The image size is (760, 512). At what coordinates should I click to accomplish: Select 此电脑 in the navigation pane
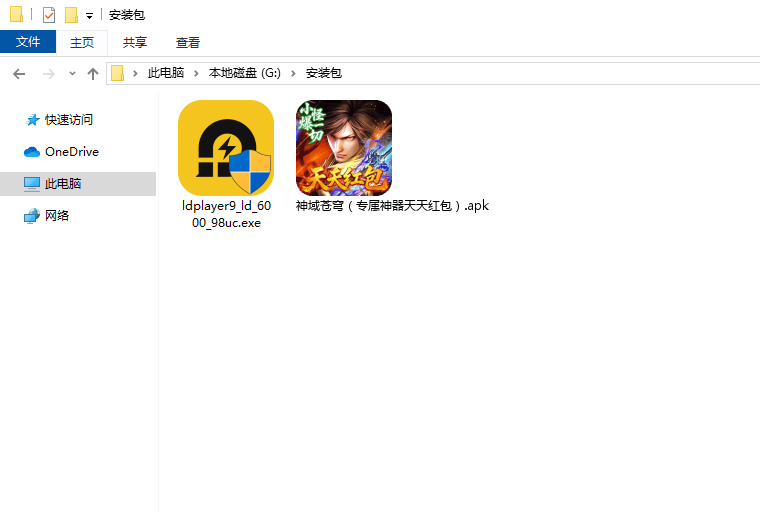click(x=63, y=184)
